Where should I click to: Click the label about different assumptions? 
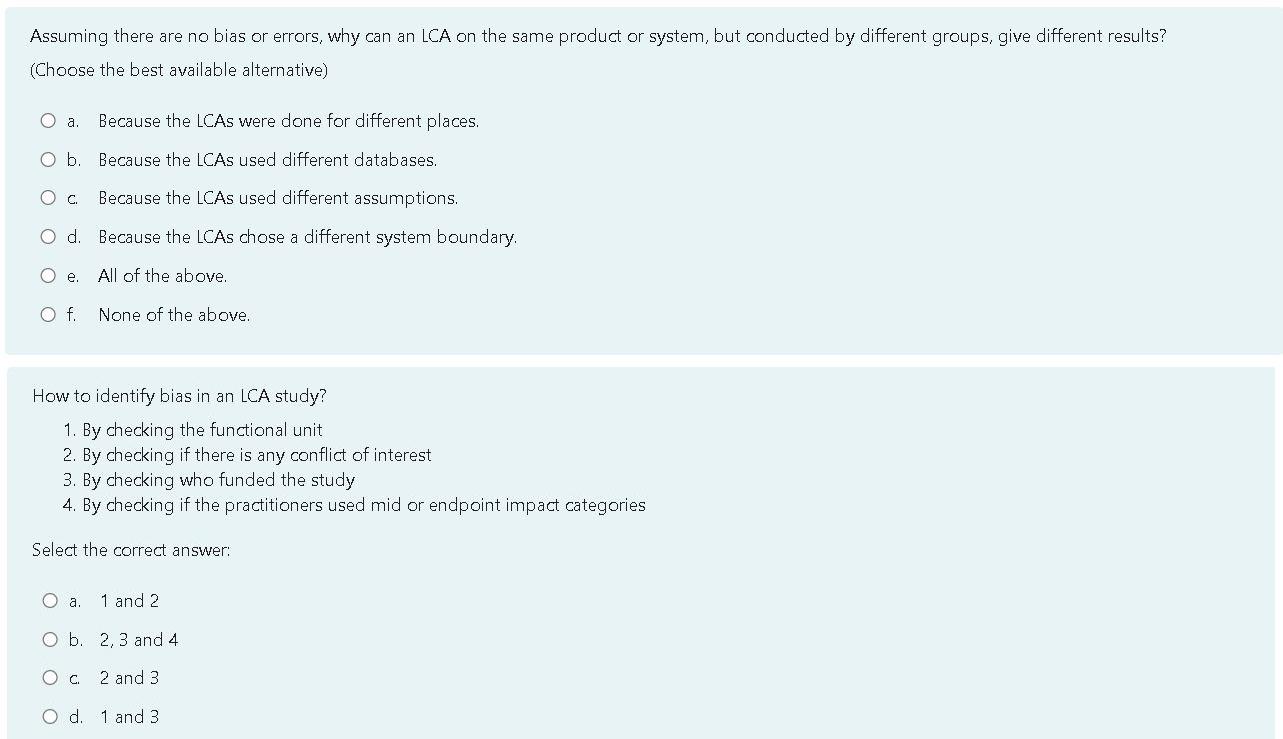pyautogui.click(x=277, y=197)
